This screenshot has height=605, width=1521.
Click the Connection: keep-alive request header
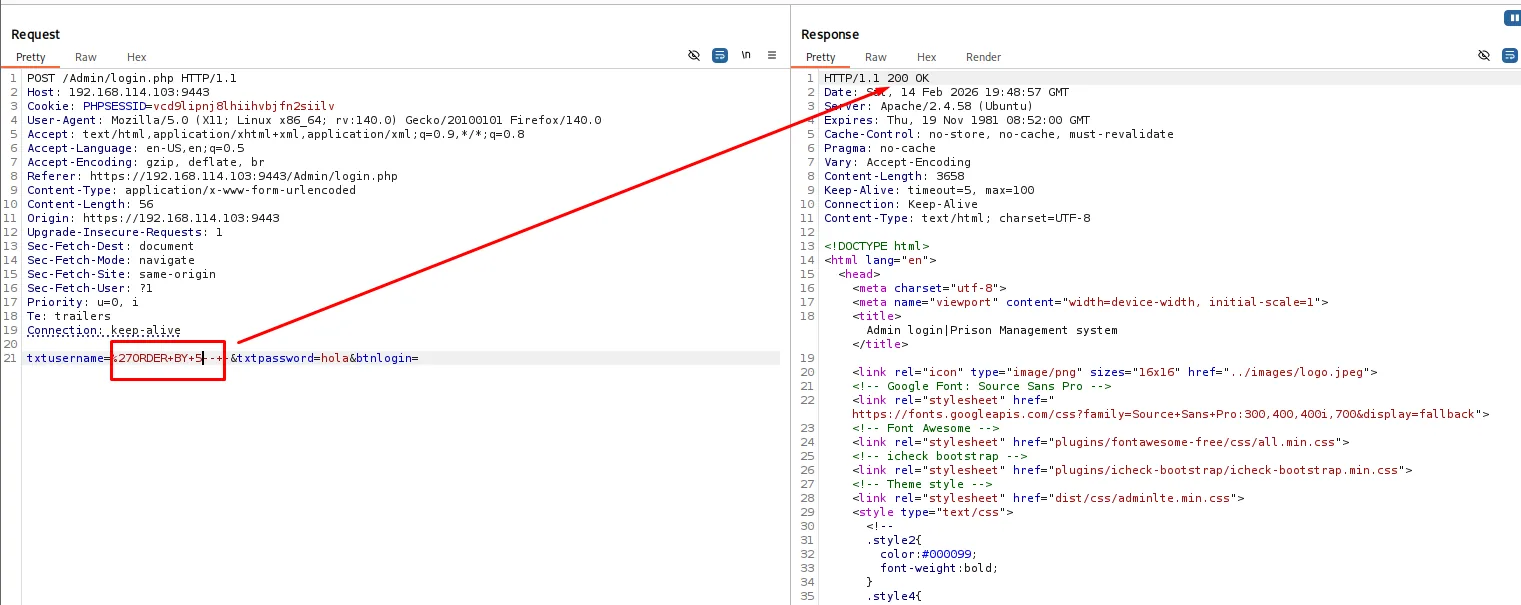click(x=104, y=330)
